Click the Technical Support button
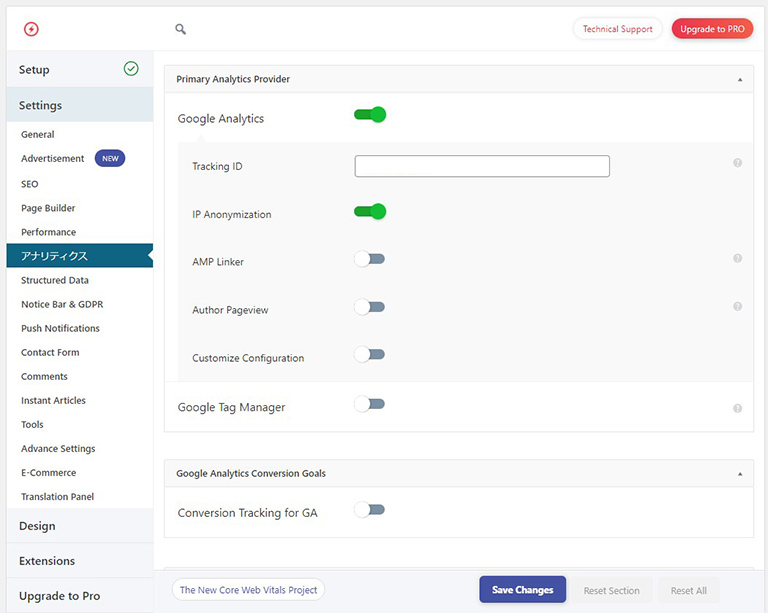The width and height of the screenshot is (768, 613). [618, 29]
